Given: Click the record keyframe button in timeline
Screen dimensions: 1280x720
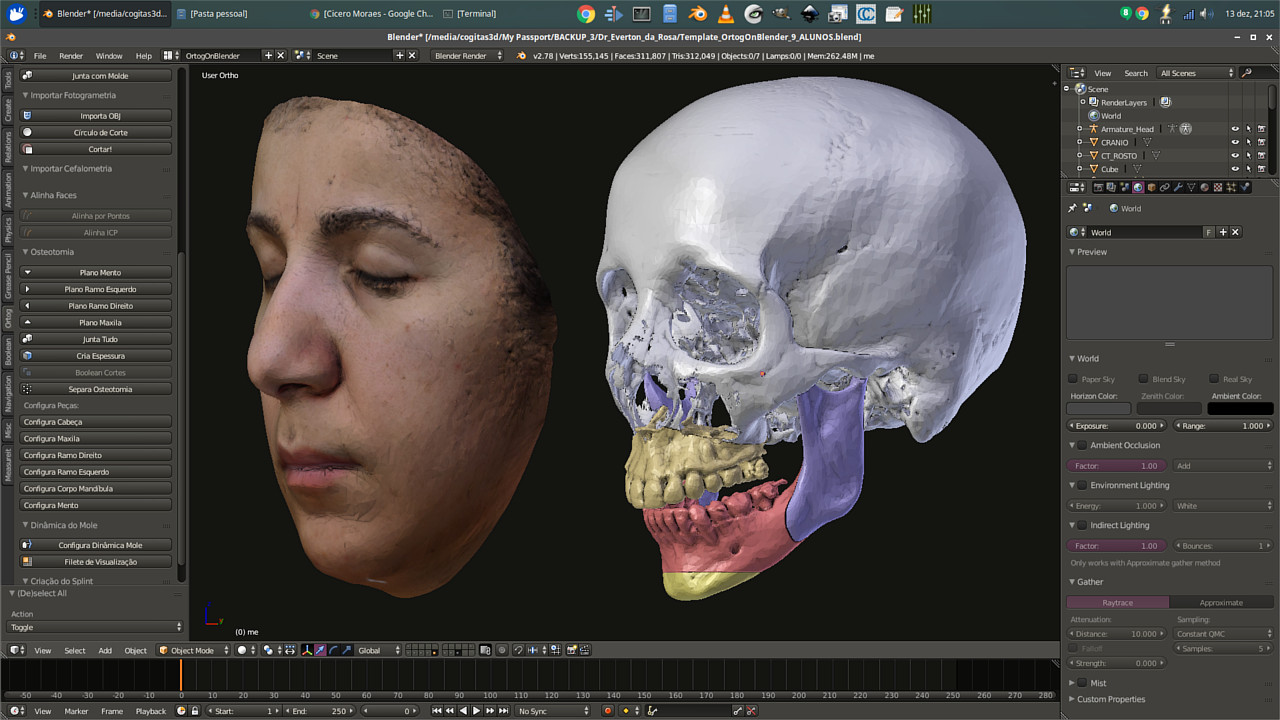Looking at the screenshot, I should (x=607, y=711).
